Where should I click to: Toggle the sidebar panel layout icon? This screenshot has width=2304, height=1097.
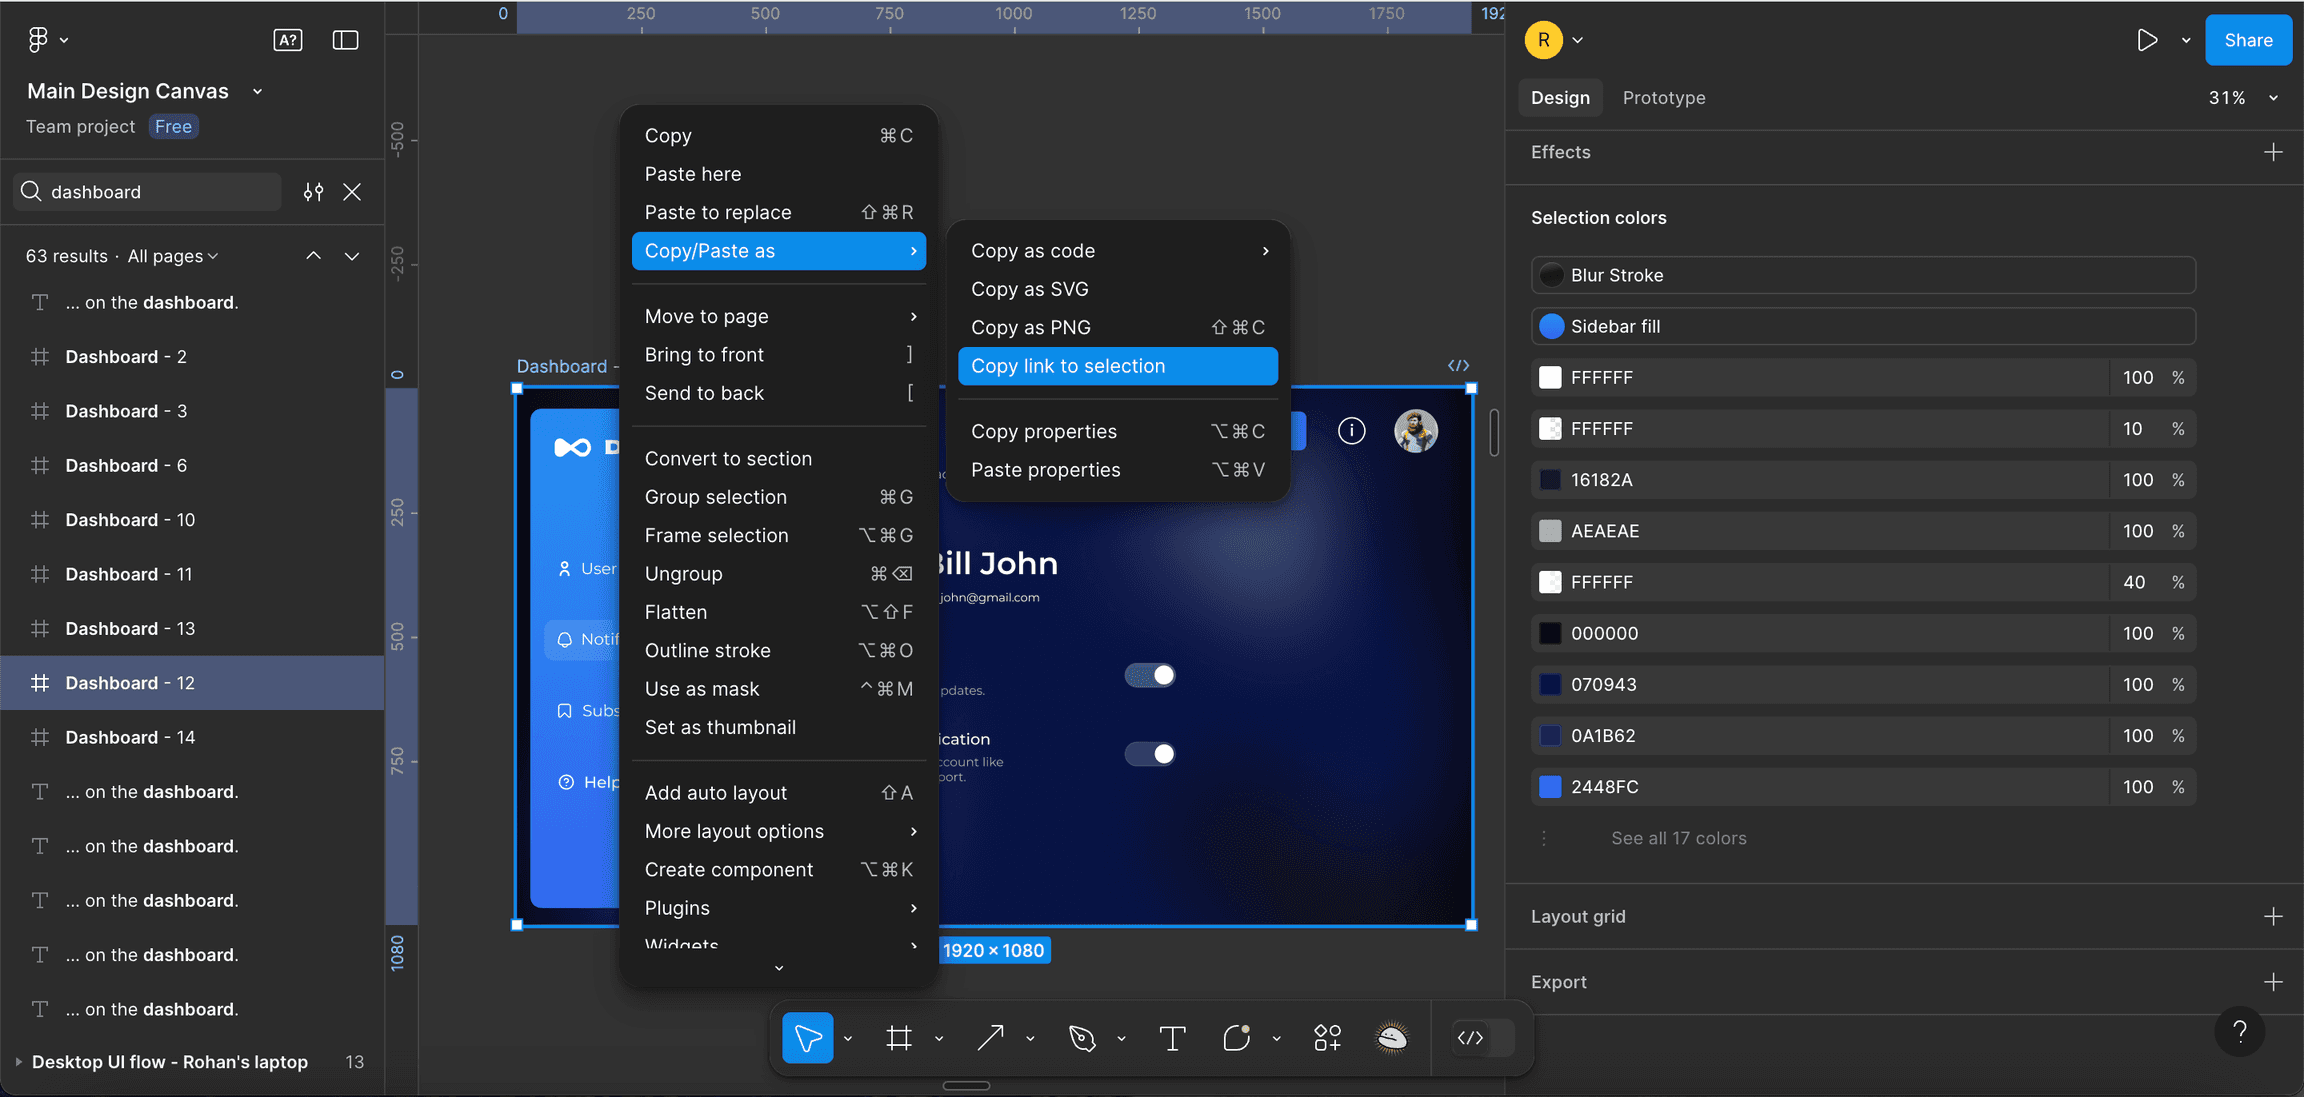click(345, 40)
